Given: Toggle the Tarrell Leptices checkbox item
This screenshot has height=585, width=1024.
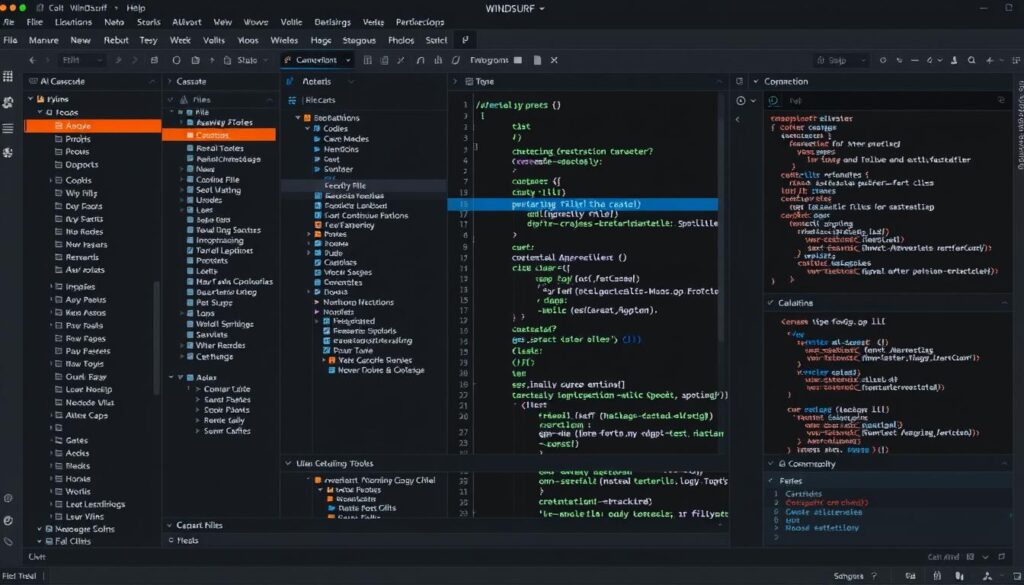Looking at the screenshot, I should point(190,250).
